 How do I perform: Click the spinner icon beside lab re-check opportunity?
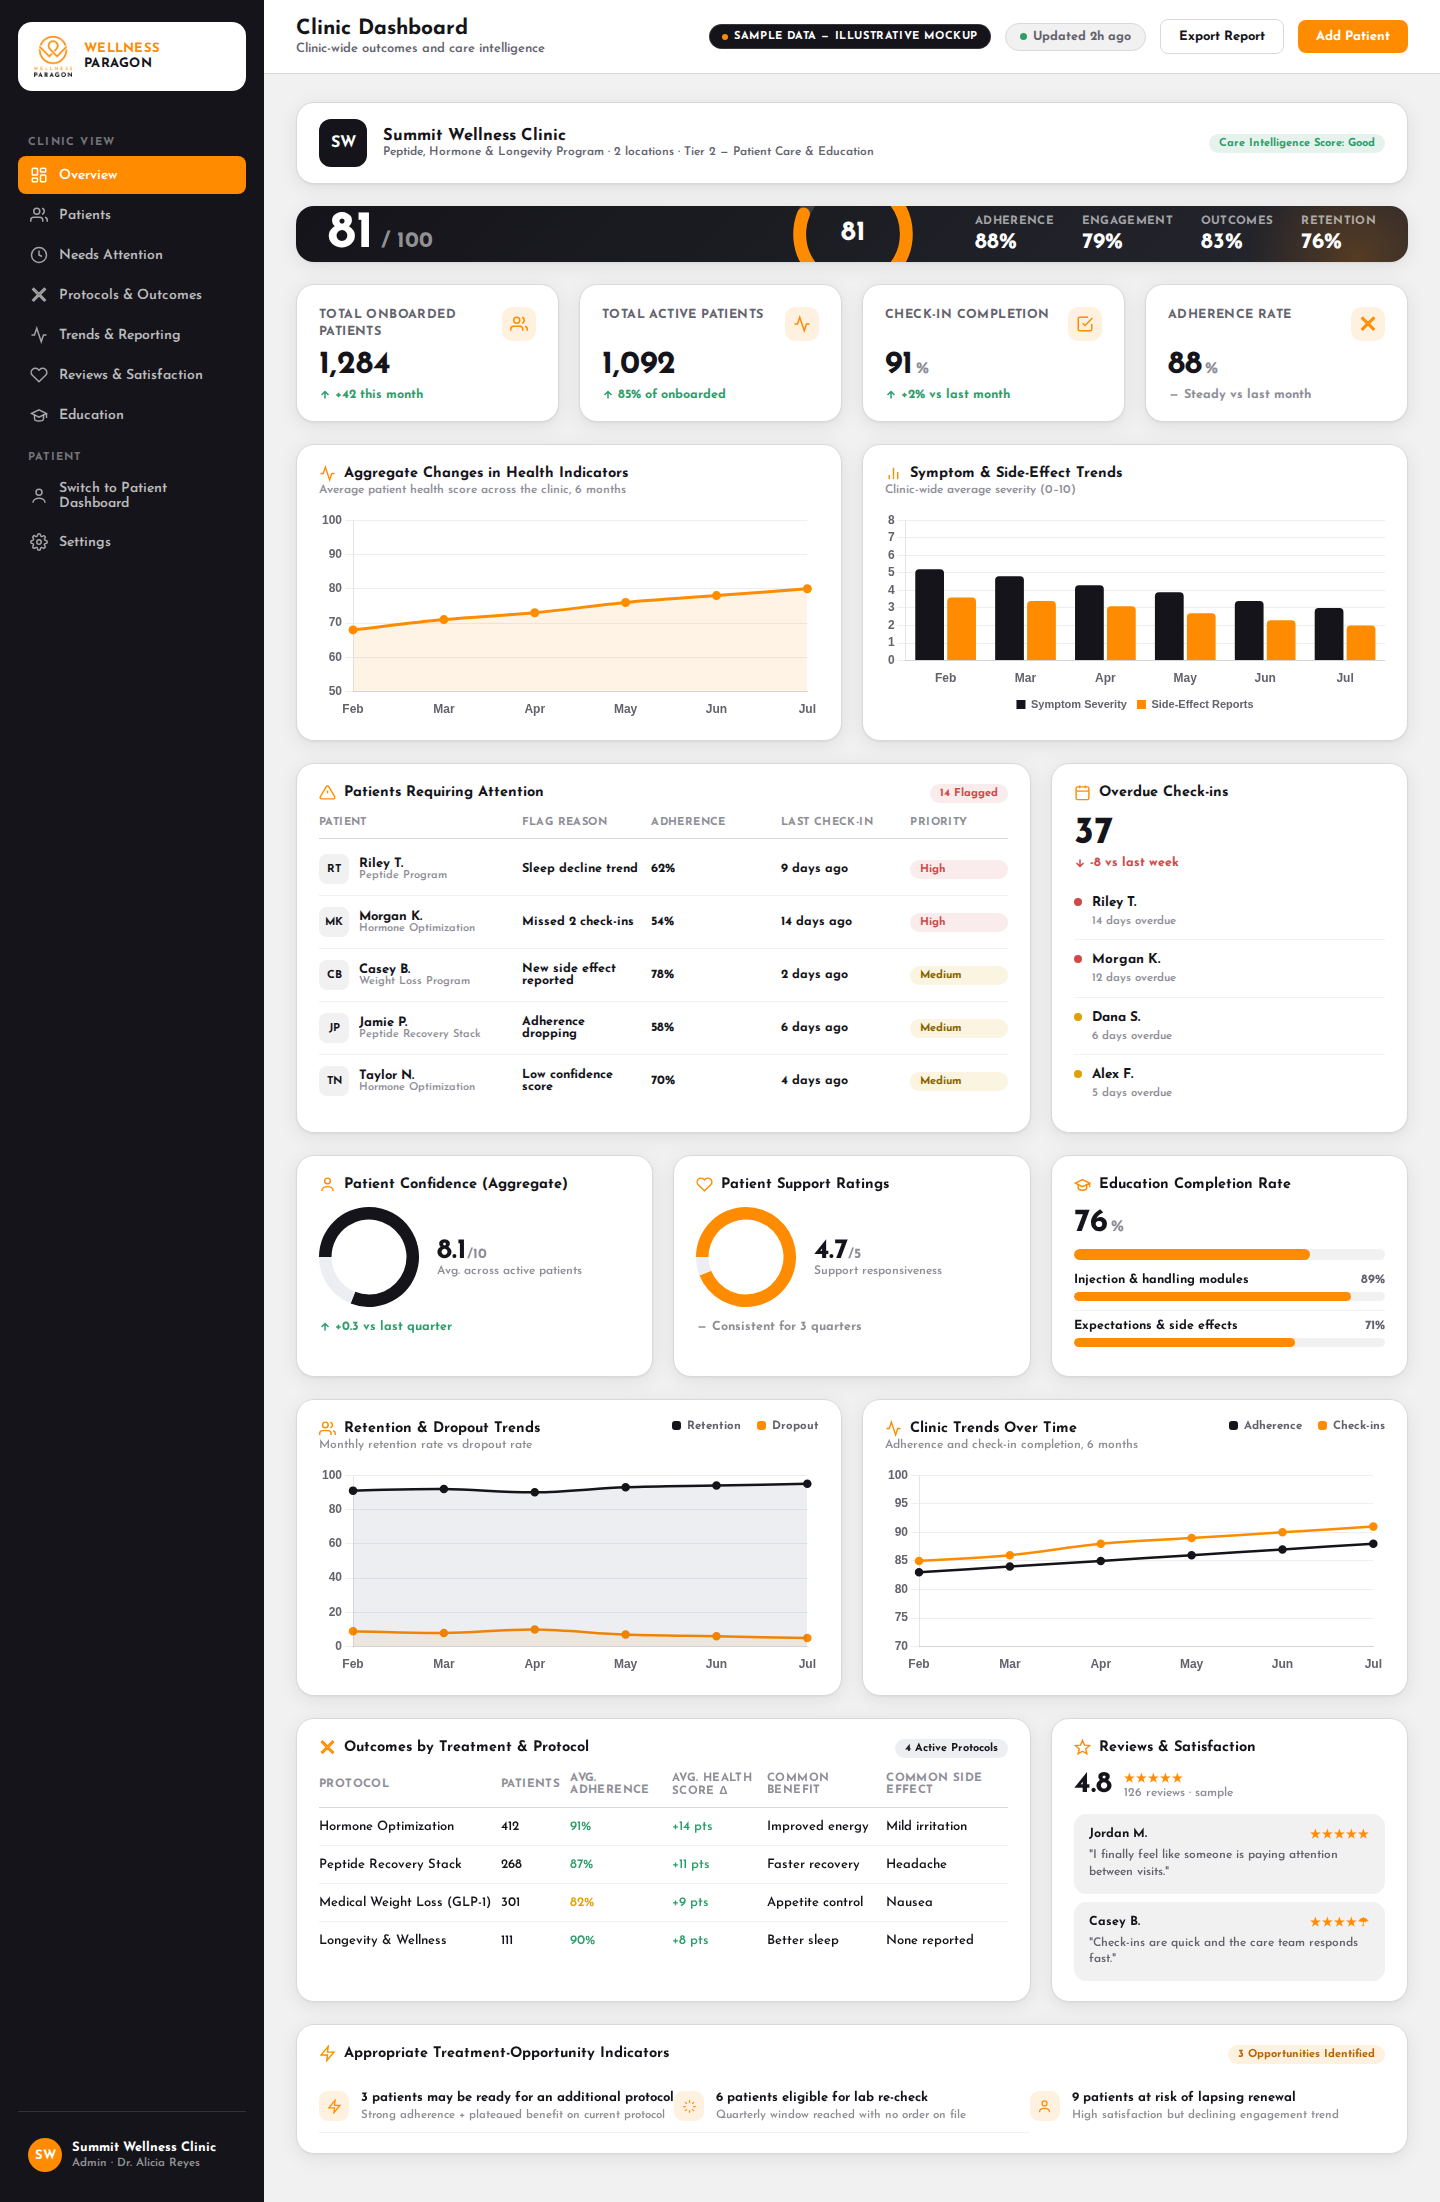tap(689, 2106)
